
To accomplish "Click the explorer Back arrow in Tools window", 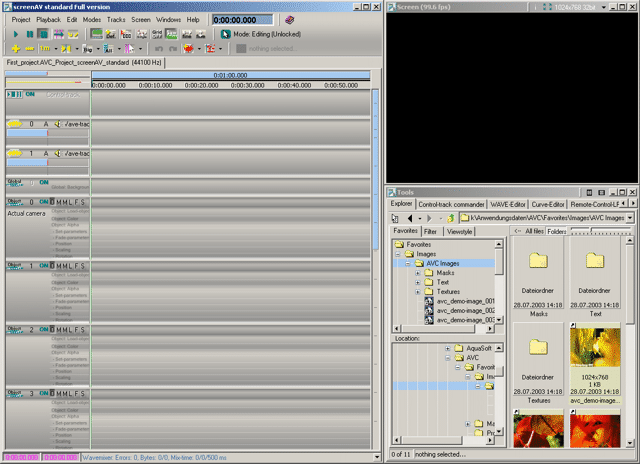I will (x=410, y=218).
